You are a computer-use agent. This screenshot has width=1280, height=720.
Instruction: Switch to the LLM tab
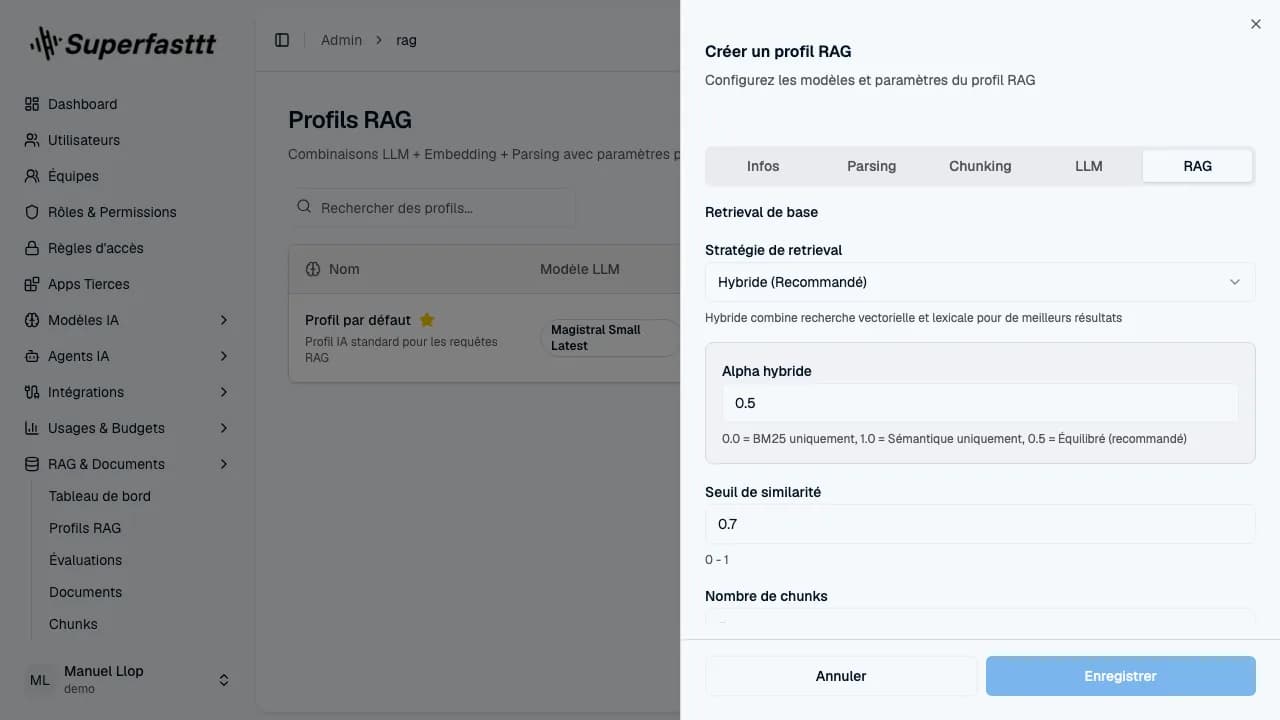[1089, 166]
